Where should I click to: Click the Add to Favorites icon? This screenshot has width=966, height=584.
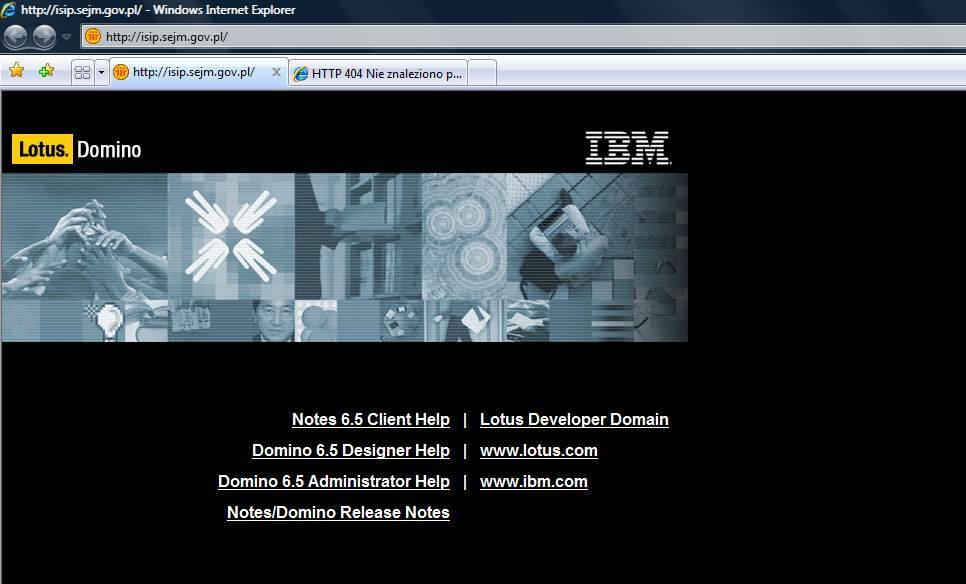click(x=46, y=71)
